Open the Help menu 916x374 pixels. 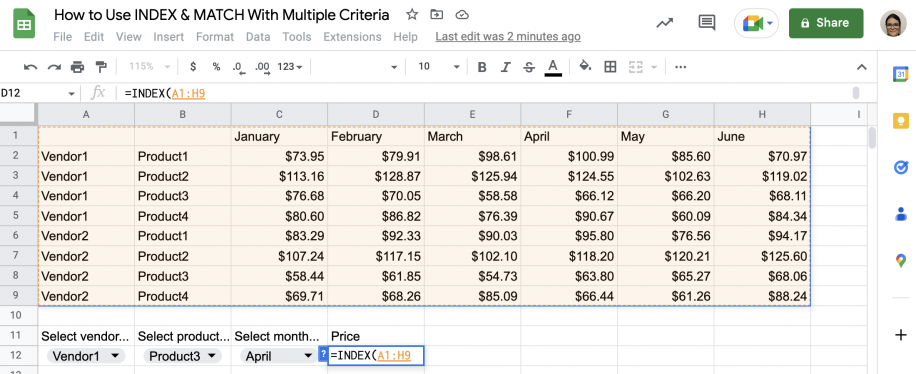pos(405,37)
